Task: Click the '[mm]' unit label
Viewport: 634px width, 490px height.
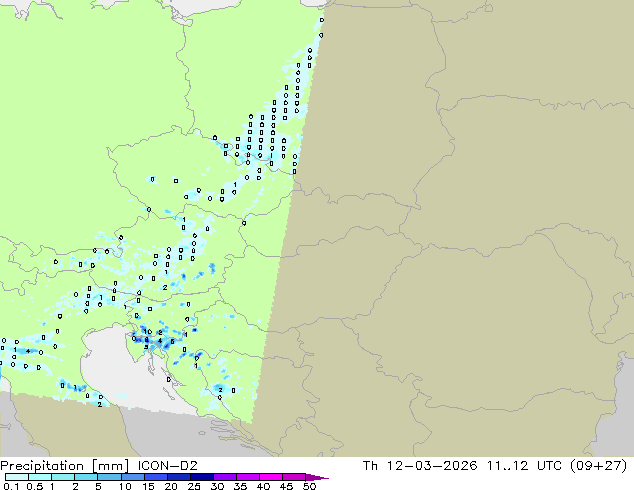Action: 110,466
